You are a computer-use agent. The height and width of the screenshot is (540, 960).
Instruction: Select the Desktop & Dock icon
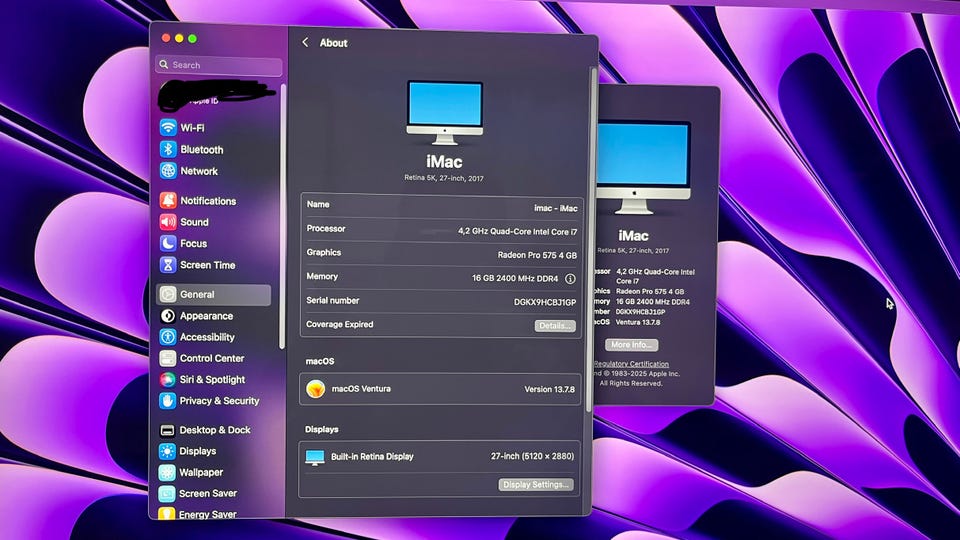pos(167,430)
